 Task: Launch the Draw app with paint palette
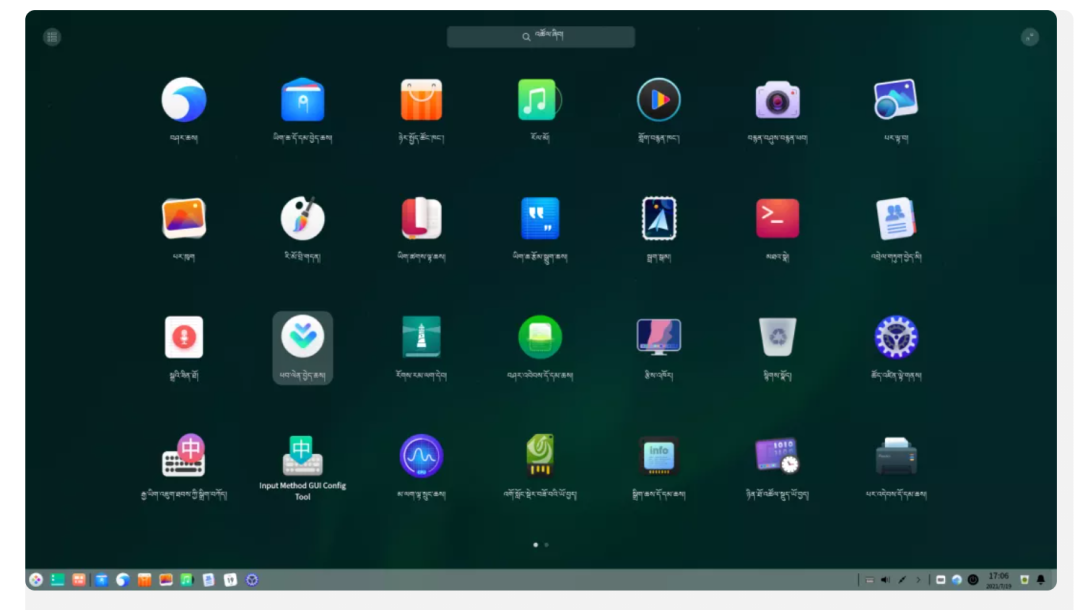(x=302, y=218)
